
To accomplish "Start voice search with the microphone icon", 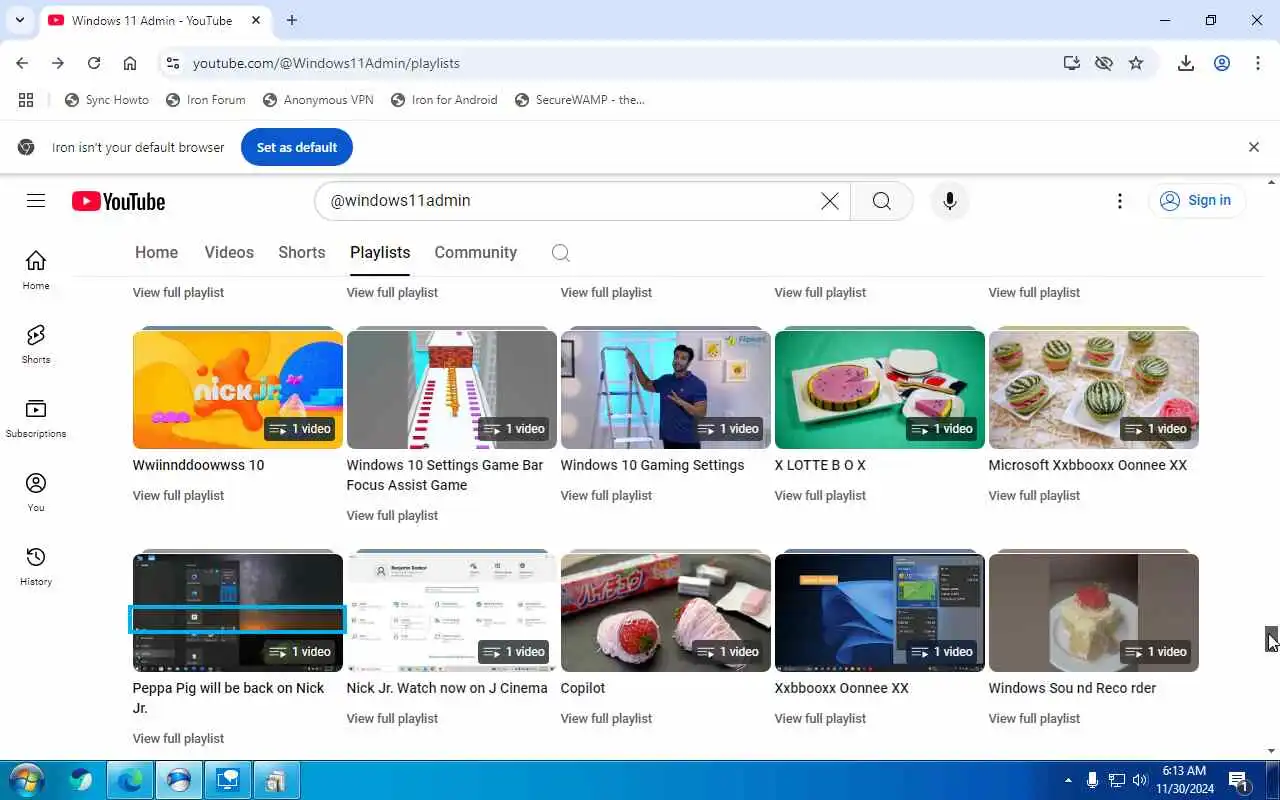I will [950, 201].
